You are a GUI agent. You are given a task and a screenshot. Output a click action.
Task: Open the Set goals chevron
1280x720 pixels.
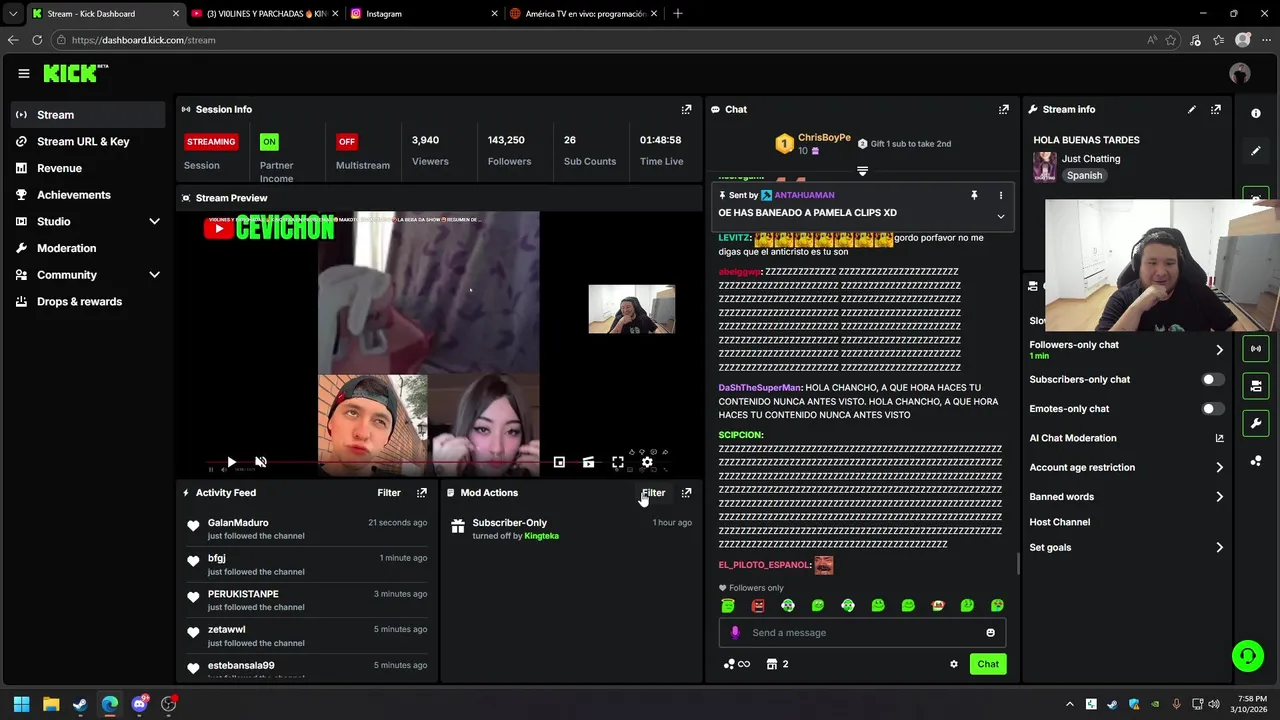point(1219,548)
